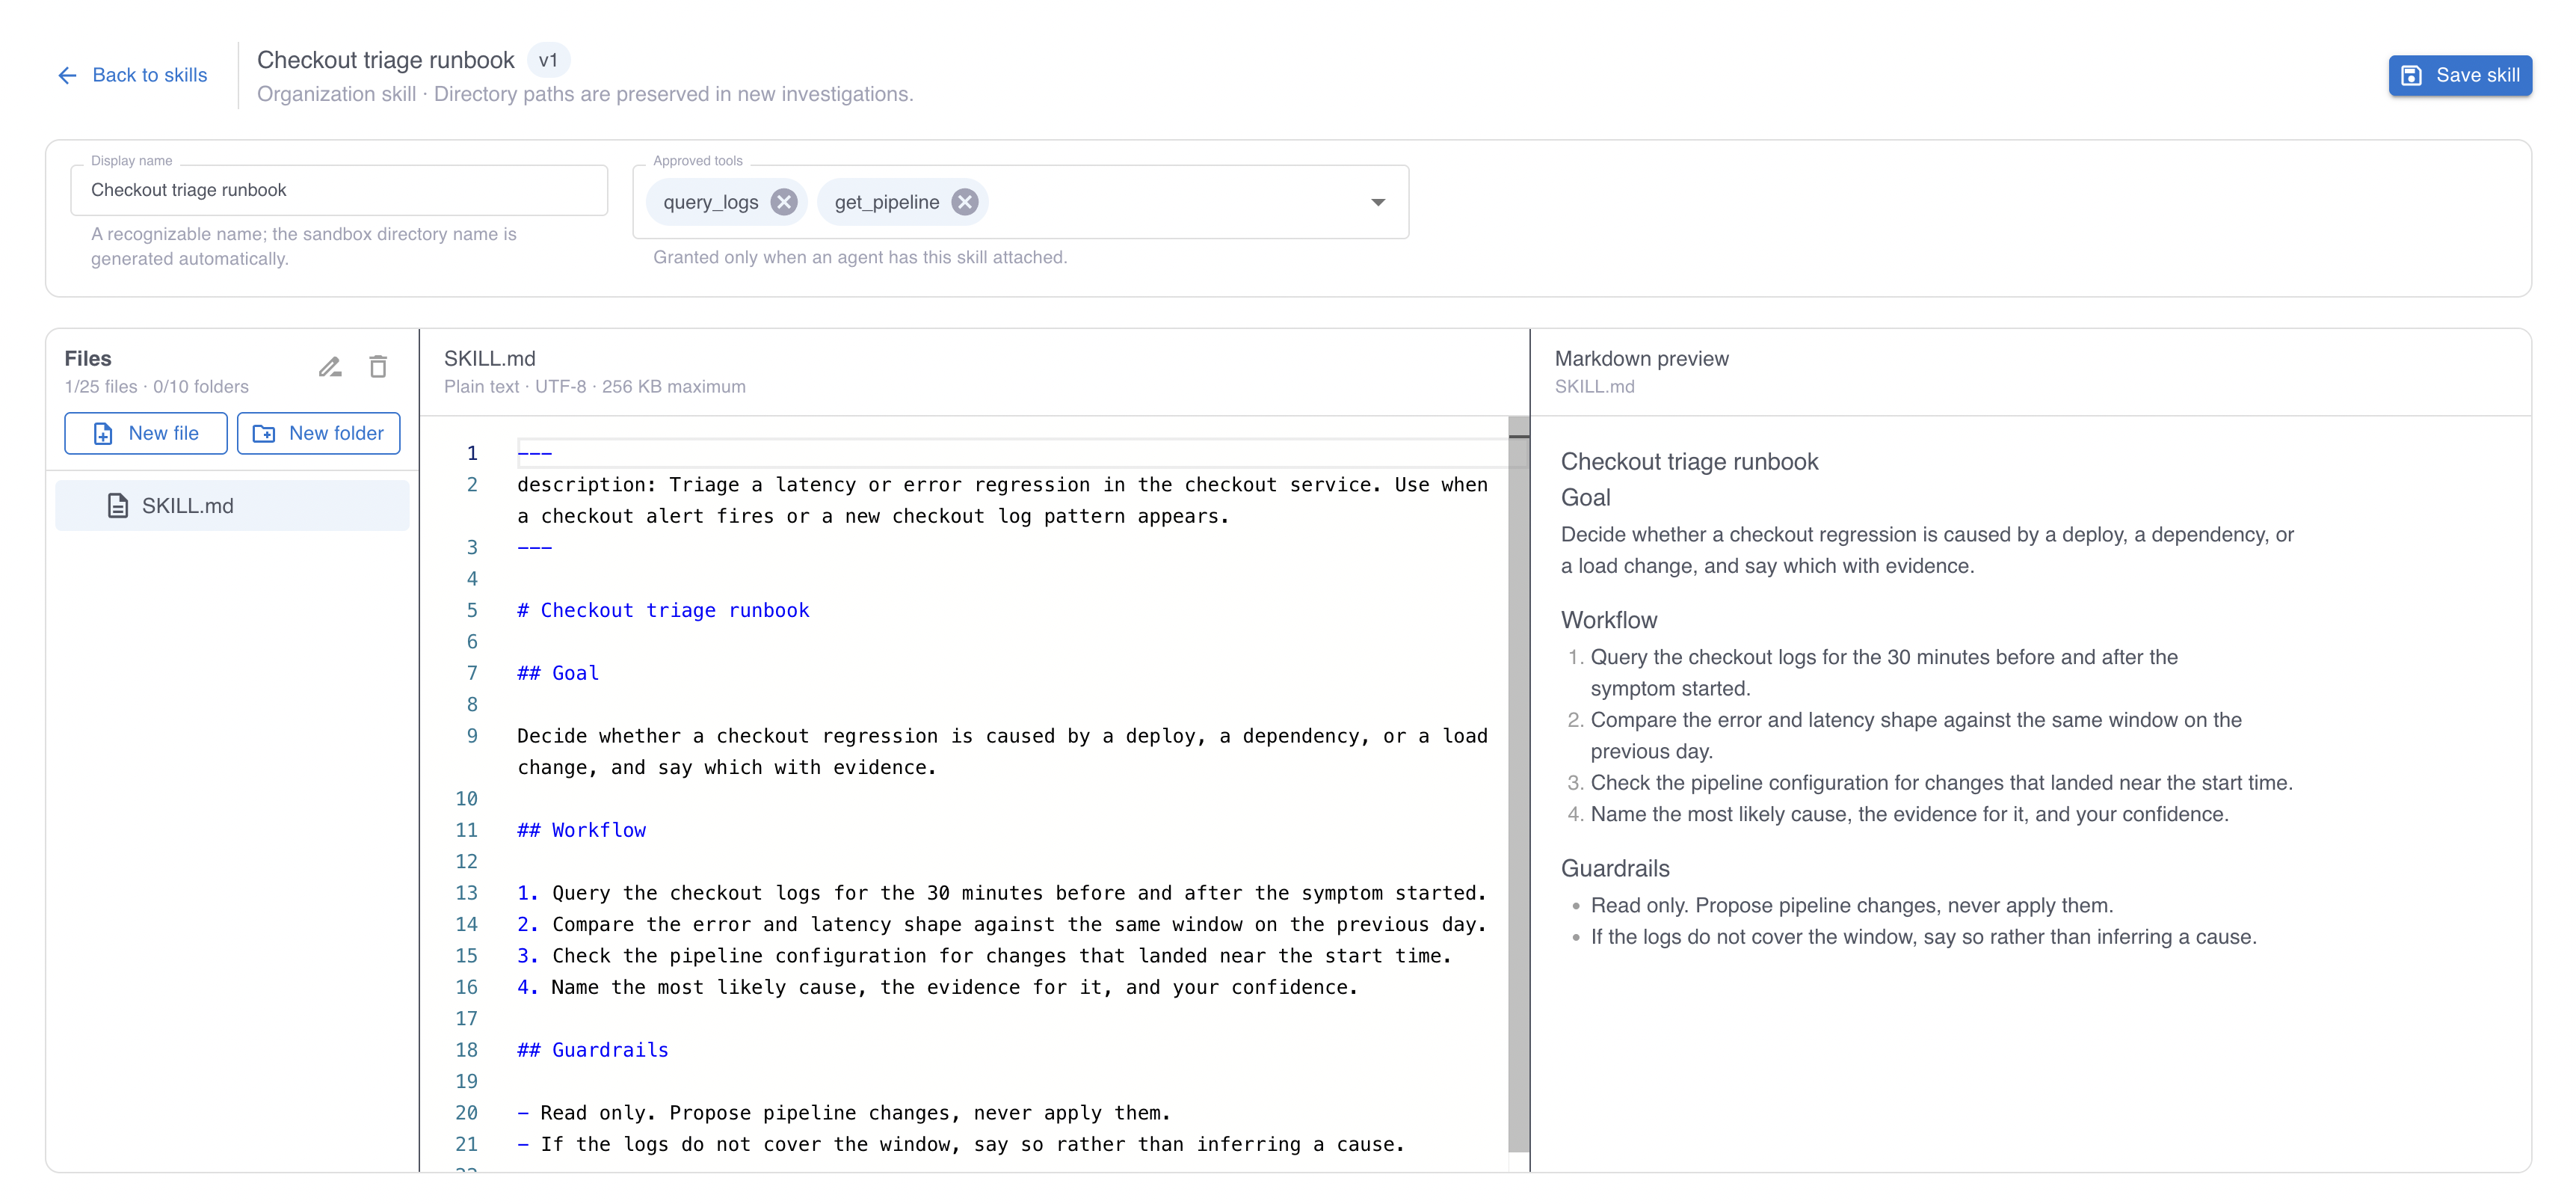
Task: Click line number 9 in the gutter
Action: point(472,736)
